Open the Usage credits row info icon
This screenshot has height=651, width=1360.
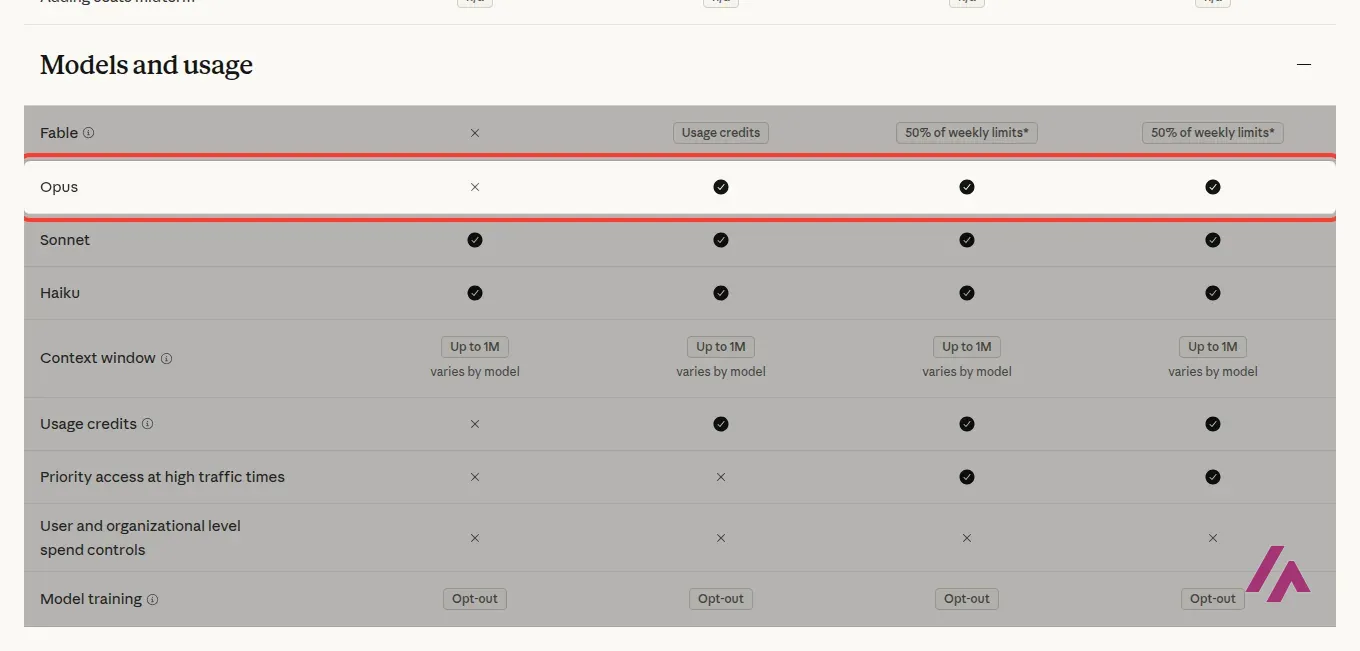click(x=147, y=424)
